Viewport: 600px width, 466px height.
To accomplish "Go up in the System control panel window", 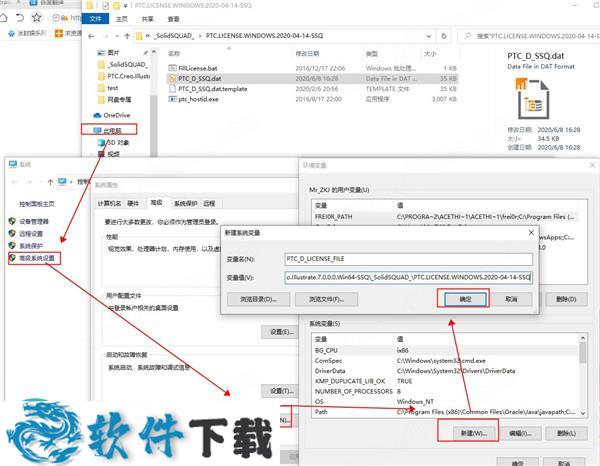I will [50, 182].
